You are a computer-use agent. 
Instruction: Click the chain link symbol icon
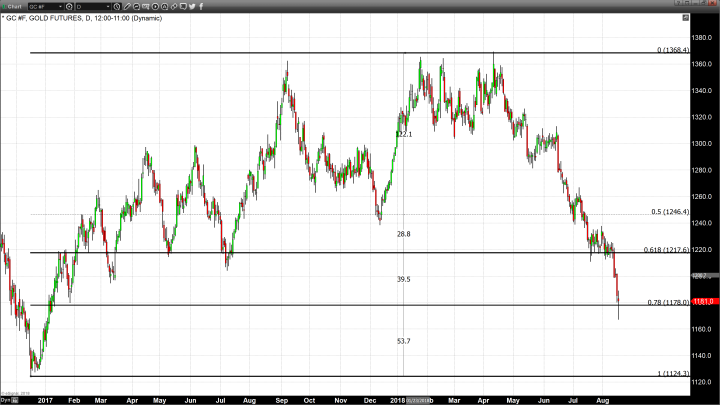tap(174, 6)
